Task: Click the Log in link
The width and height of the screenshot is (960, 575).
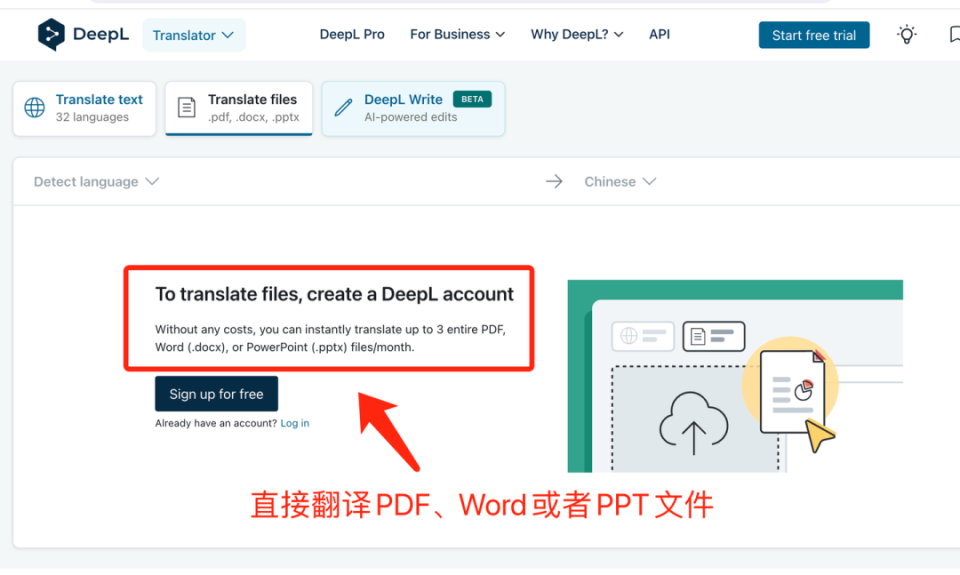Action: [x=294, y=423]
